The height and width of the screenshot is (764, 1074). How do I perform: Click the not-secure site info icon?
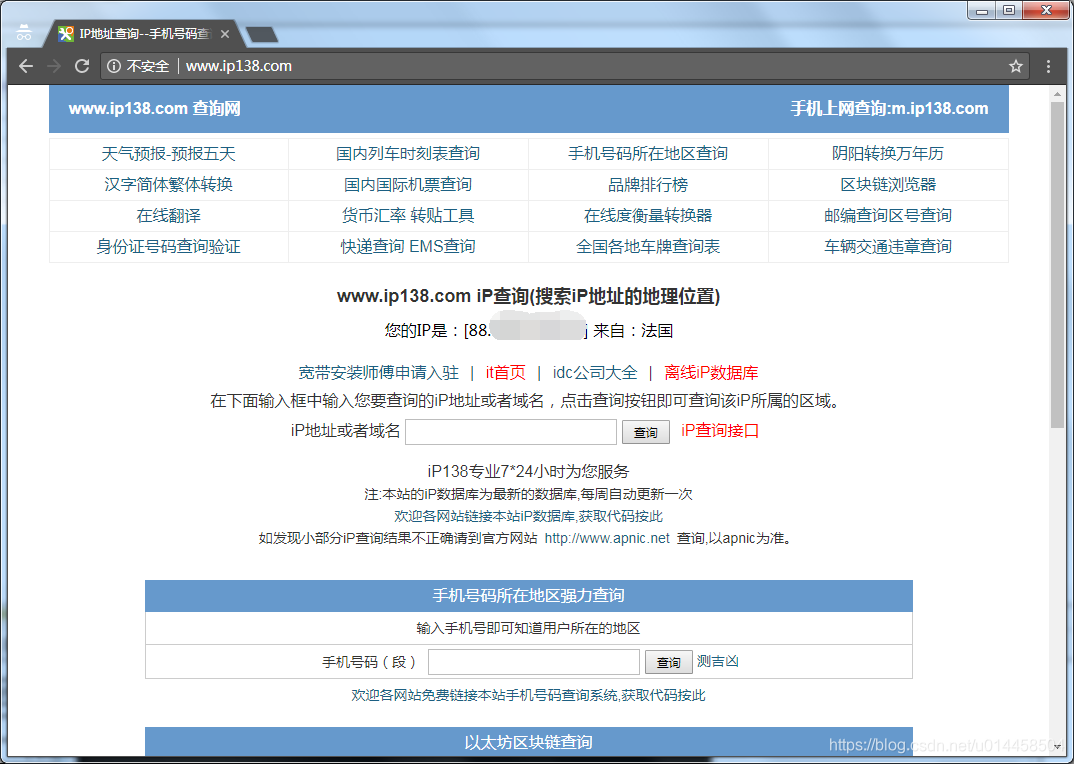(x=114, y=66)
